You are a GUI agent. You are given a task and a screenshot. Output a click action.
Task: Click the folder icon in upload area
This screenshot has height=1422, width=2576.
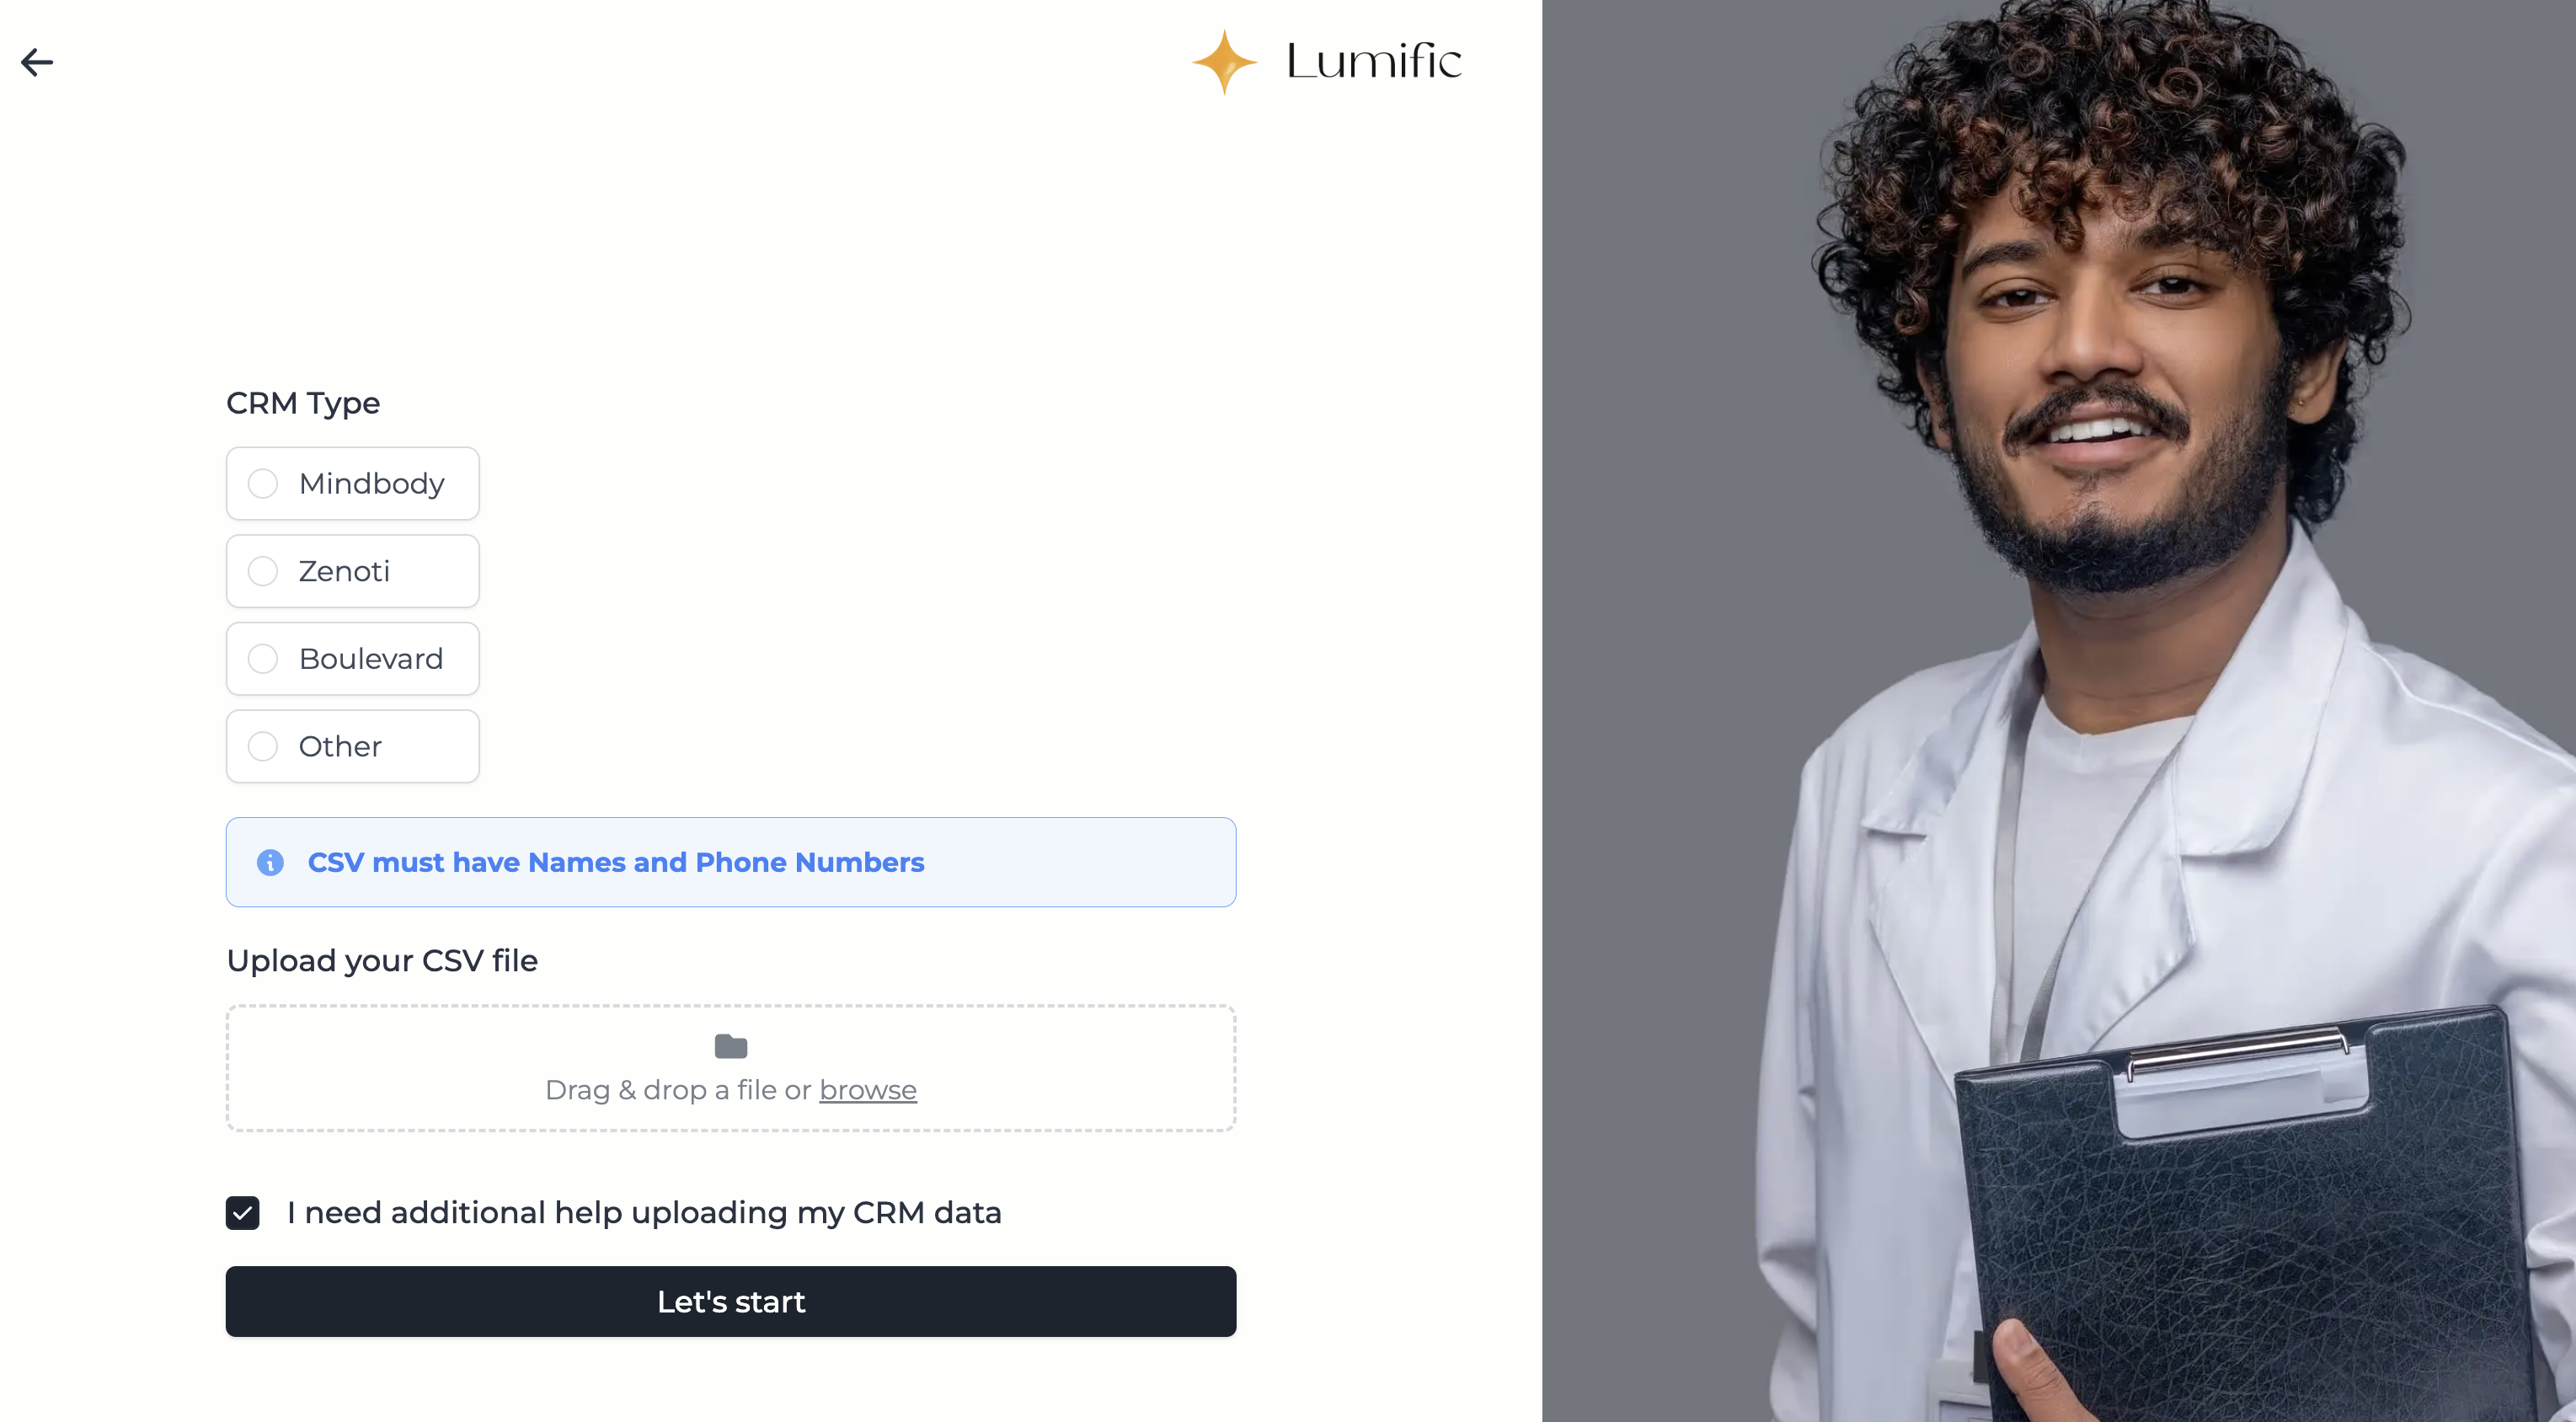click(731, 1046)
